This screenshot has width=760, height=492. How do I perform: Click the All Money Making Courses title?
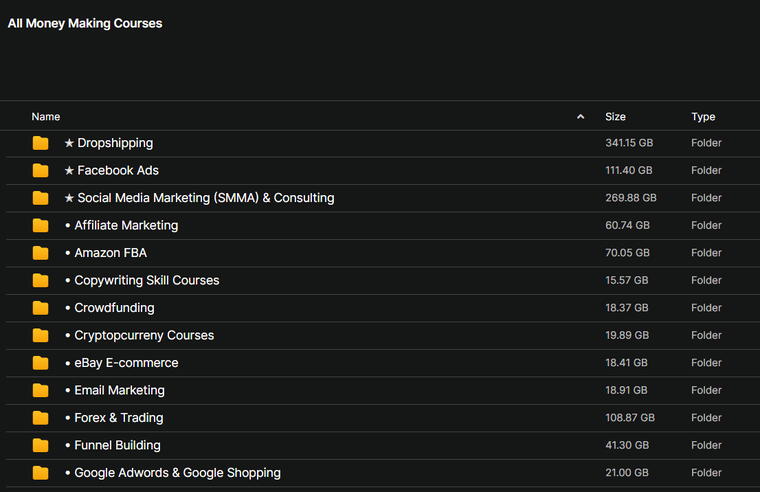[85, 23]
